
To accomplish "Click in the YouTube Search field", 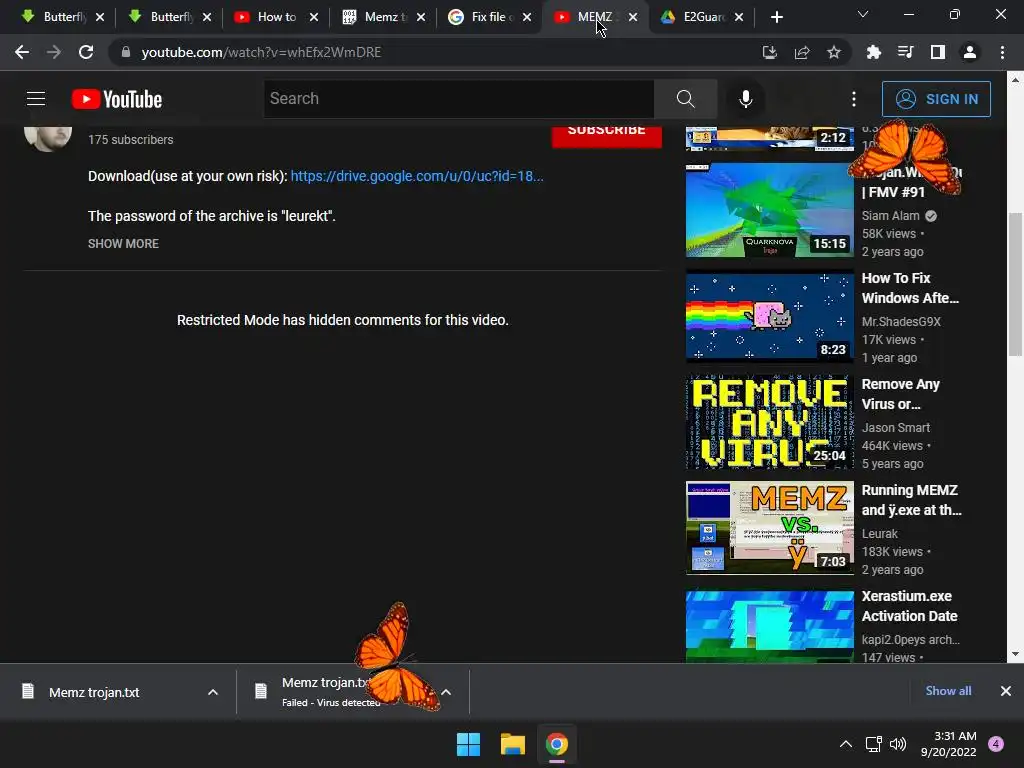I will tap(459, 99).
